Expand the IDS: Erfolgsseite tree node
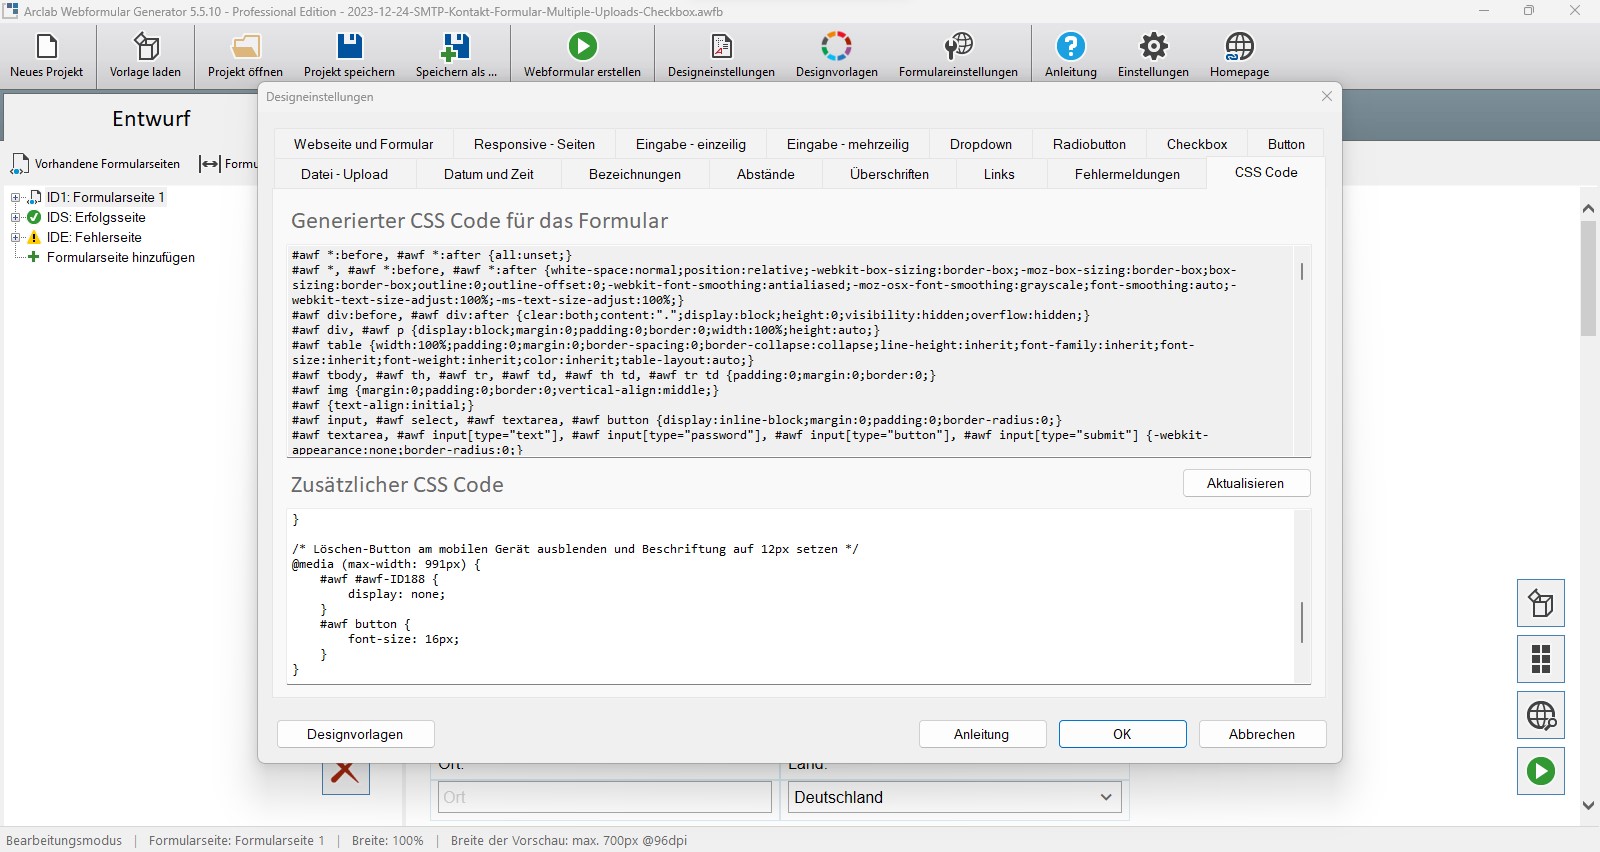The width and height of the screenshot is (1600, 852). [x=16, y=218]
